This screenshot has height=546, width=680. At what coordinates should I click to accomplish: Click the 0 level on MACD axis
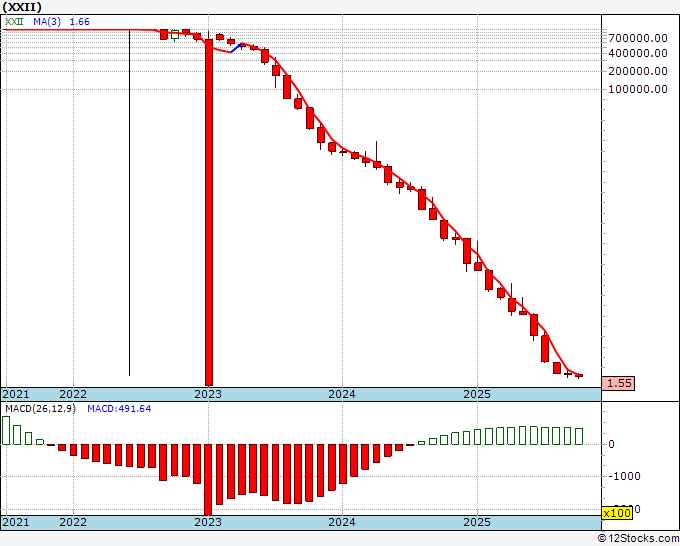pyautogui.click(x=611, y=444)
